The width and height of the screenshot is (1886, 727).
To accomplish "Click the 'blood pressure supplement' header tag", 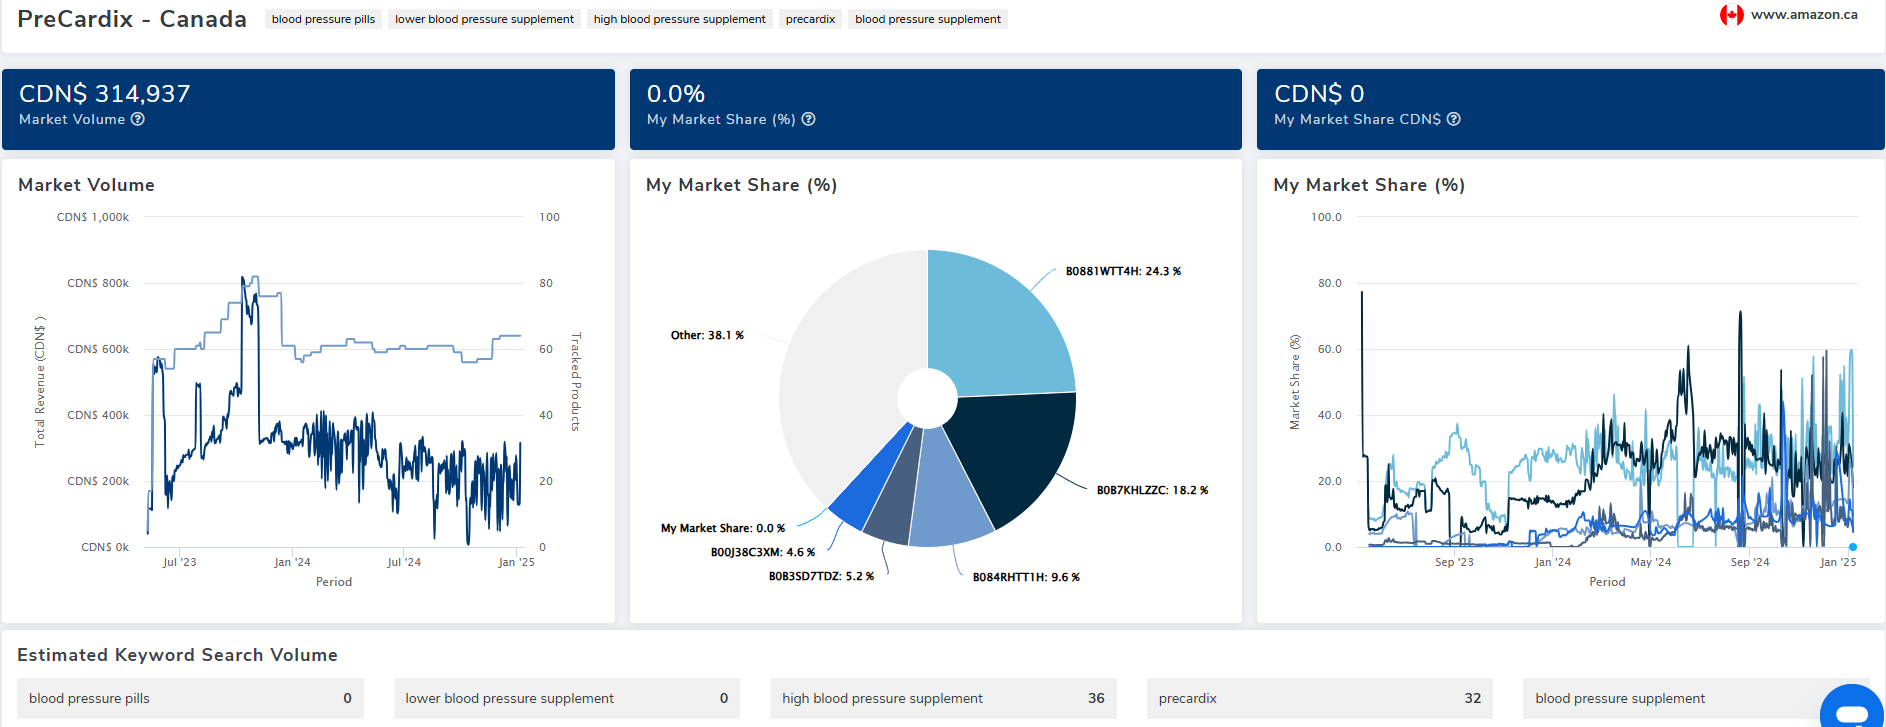I will point(928,19).
